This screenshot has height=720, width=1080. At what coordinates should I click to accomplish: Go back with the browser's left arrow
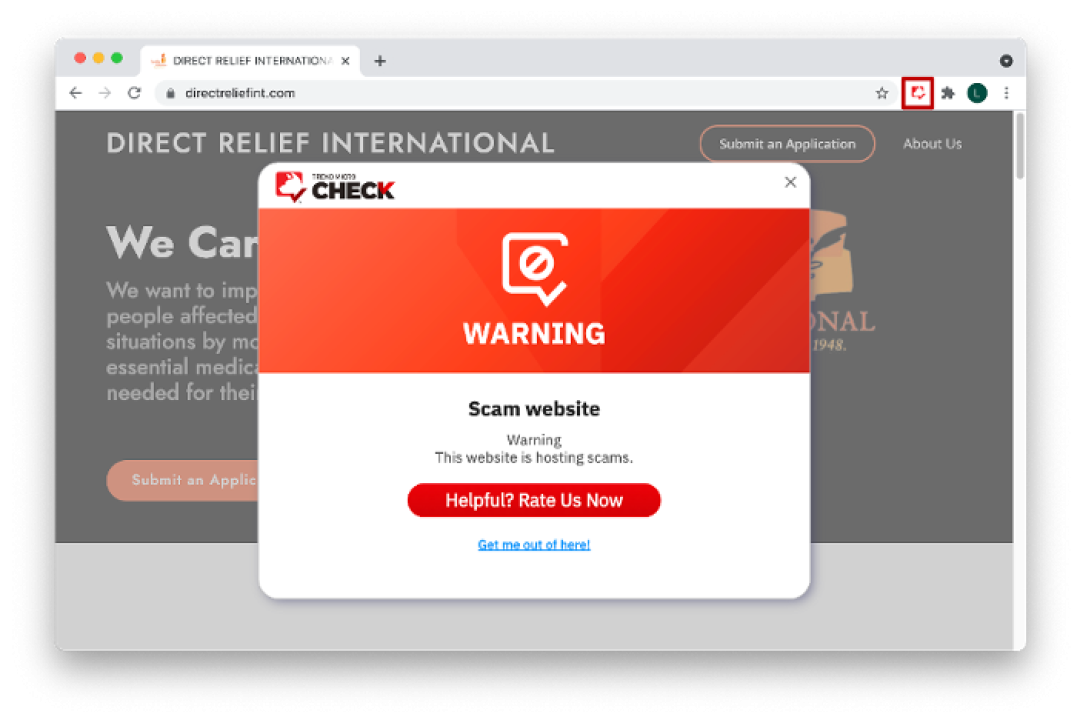coord(75,93)
